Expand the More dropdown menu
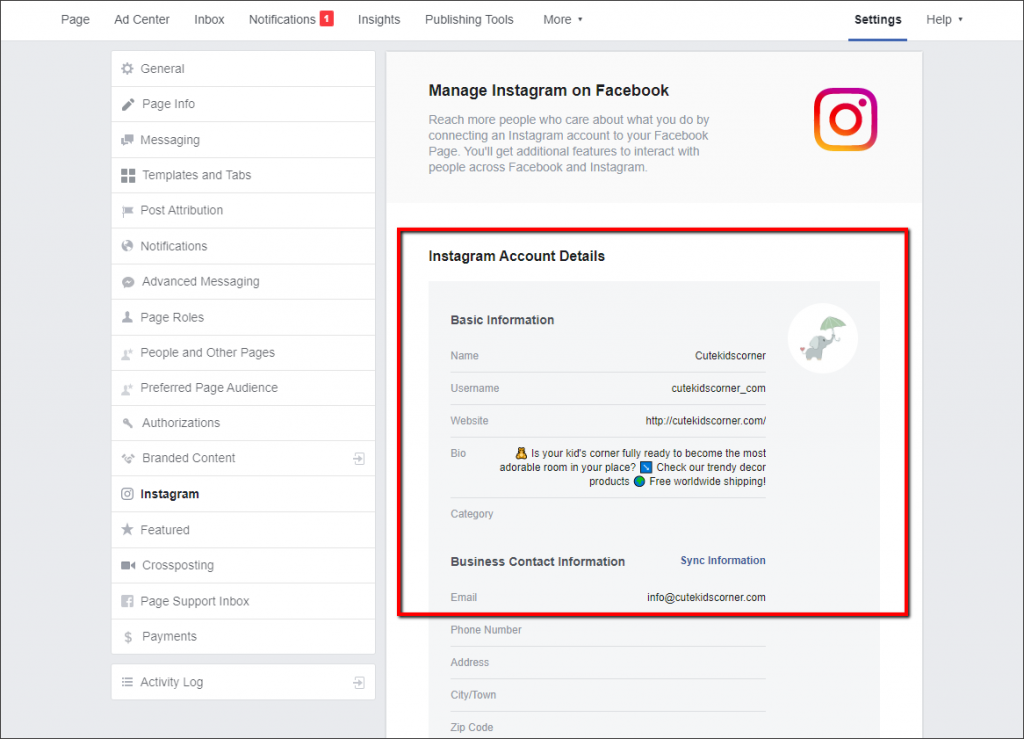This screenshot has width=1024, height=739. click(x=562, y=20)
